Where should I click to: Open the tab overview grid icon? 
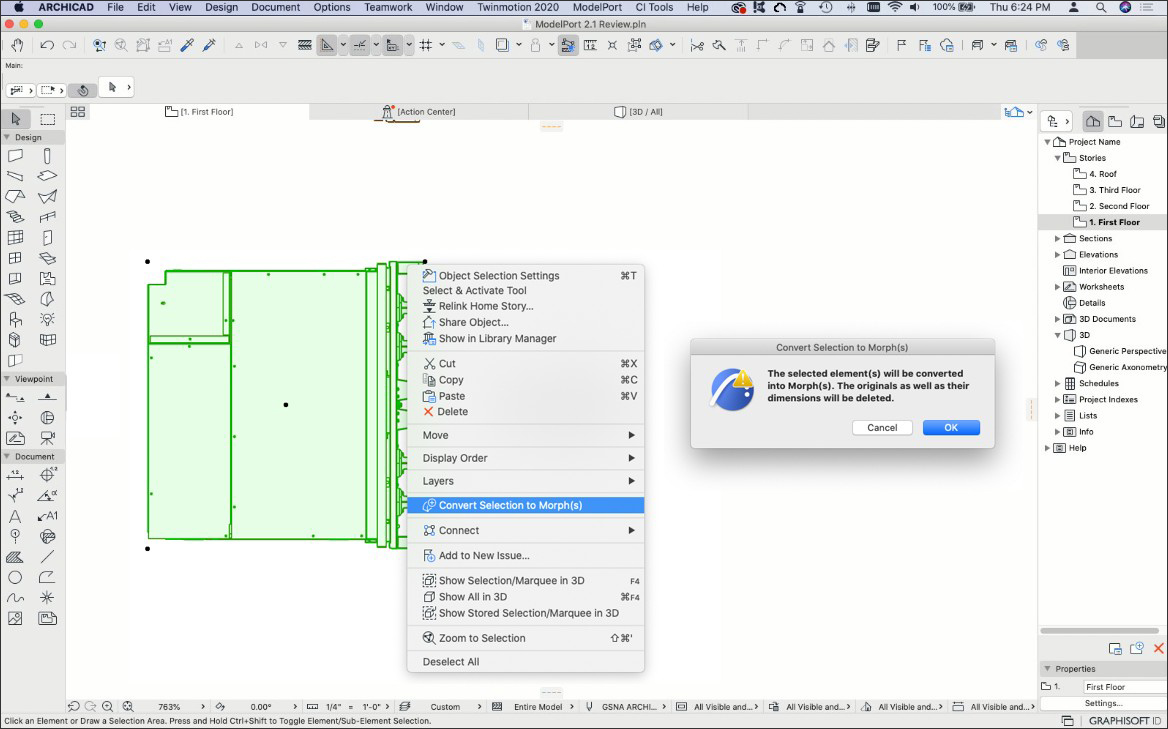click(x=77, y=112)
